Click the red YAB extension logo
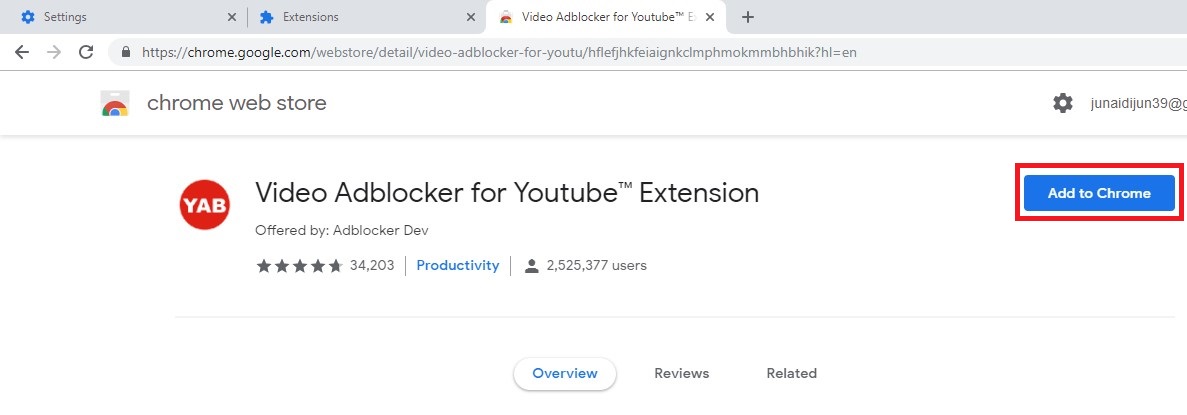This screenshot has height=415, width=1187. 205,204
